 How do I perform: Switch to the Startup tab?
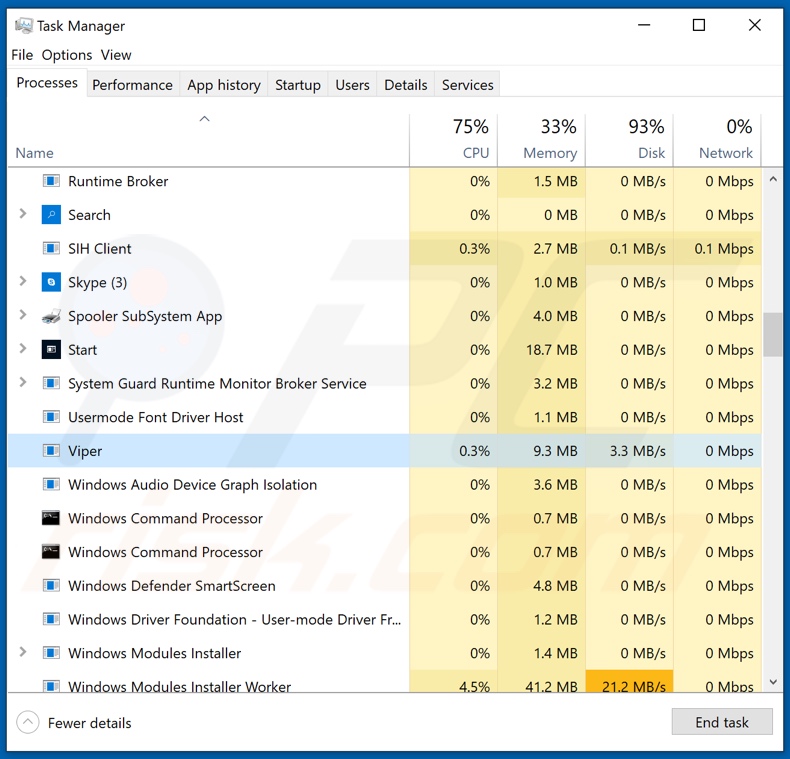pyautogui.click(x=298, y=85)
